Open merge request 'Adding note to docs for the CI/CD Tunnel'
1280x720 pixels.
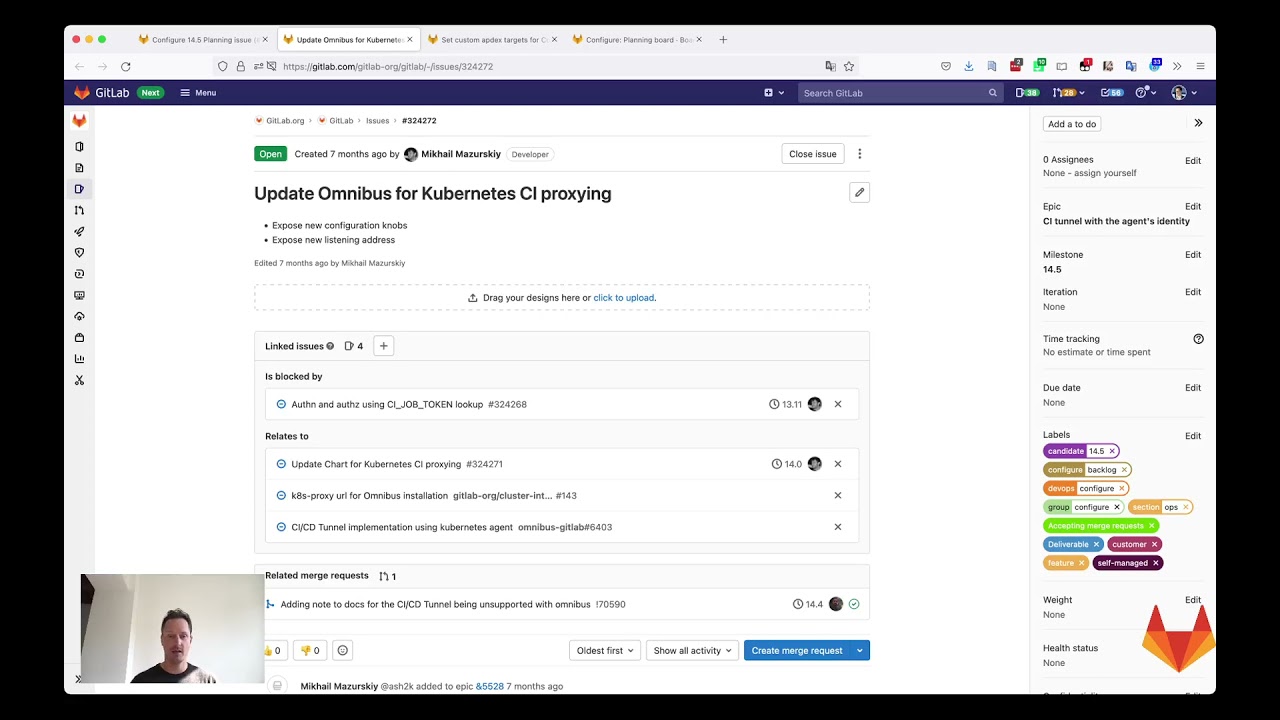pyautogui.click(x=435, y=604)
